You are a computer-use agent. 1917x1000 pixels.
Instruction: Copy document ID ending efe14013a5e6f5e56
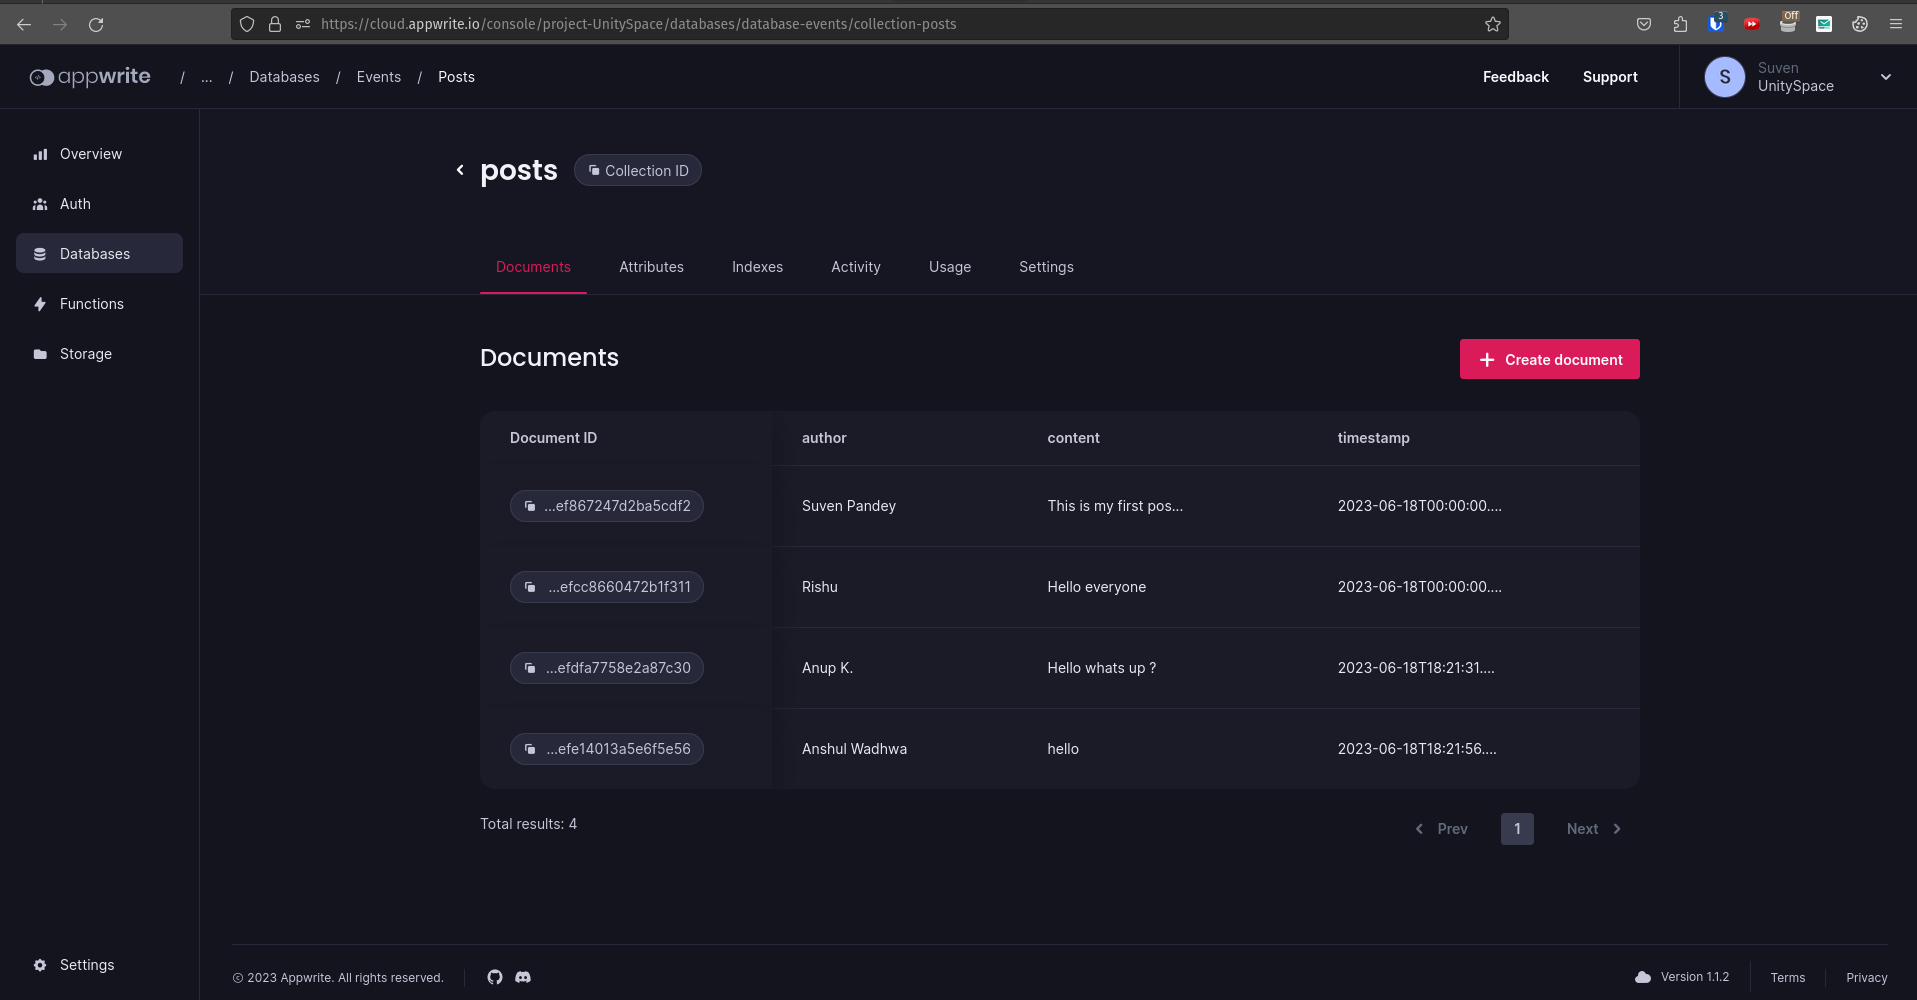[x=607, y=749]
